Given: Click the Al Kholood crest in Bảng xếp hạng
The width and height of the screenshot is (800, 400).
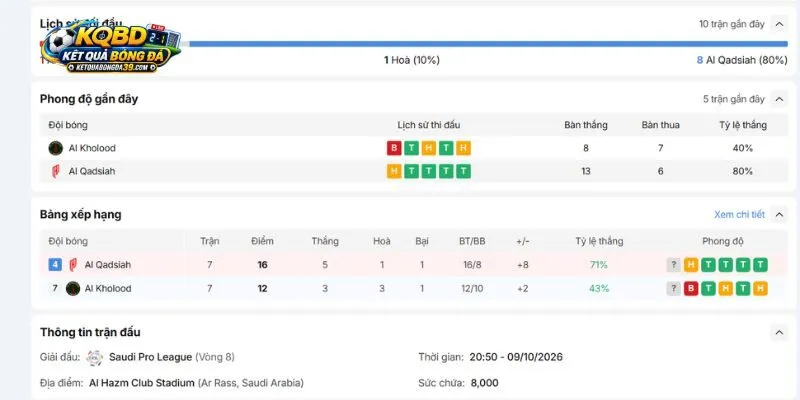Looking at the screenshot, I should [73, 288].
